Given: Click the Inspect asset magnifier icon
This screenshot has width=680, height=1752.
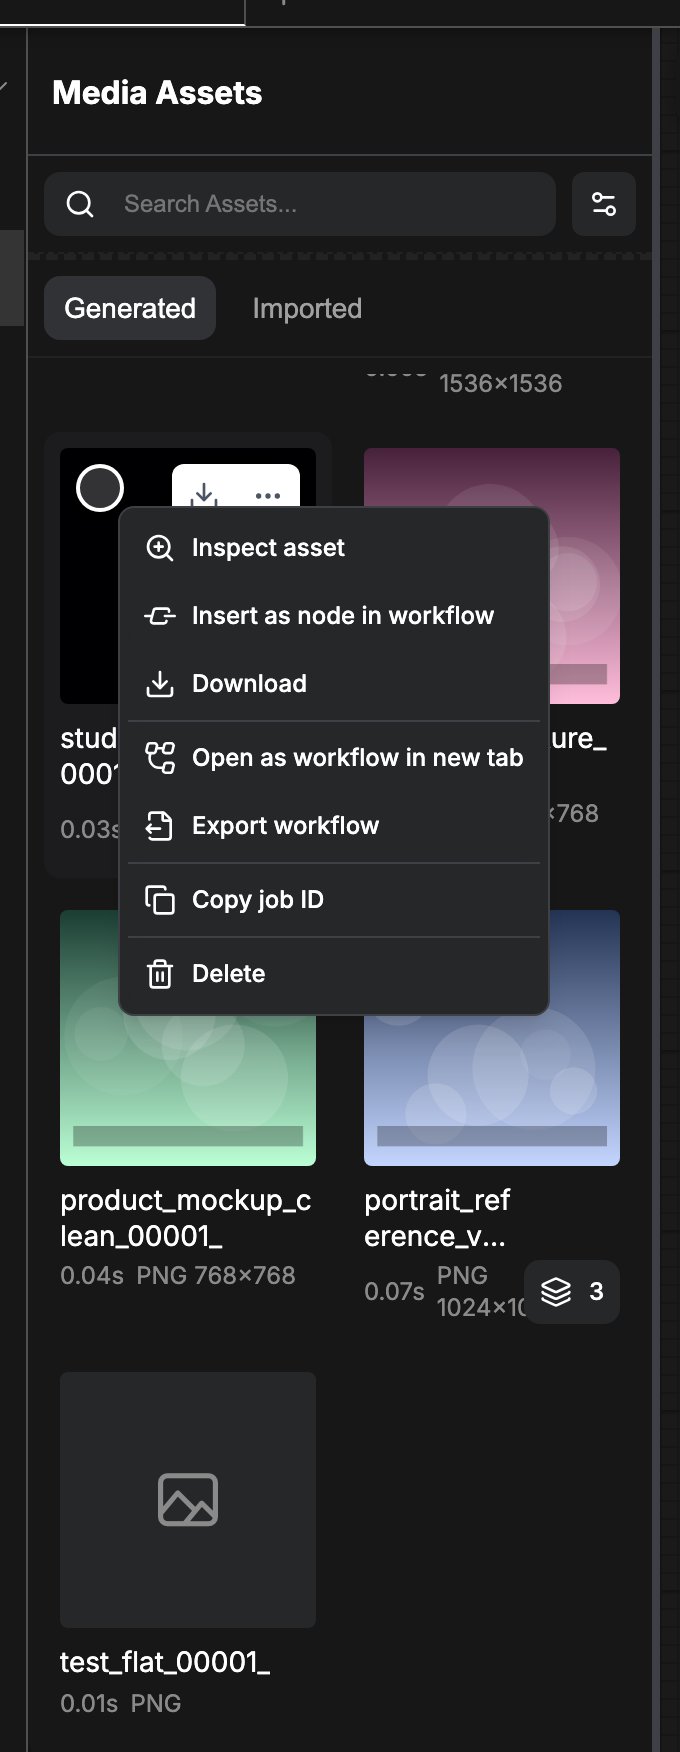Looking at the screenshot, I should point(160,547).
